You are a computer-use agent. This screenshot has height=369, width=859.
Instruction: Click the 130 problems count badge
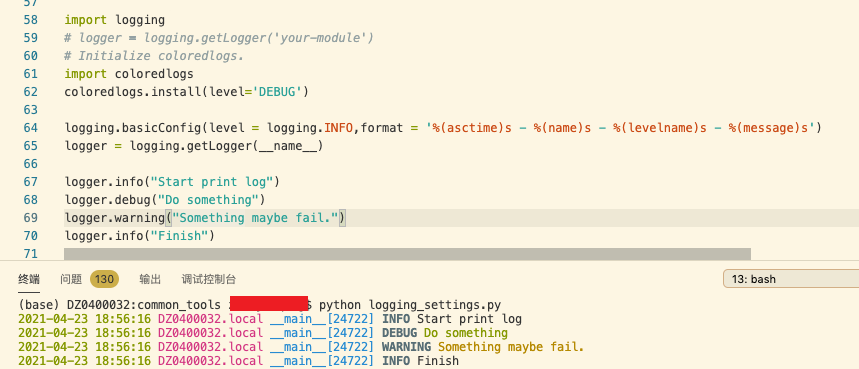pyautogui.click(x=104, y=279)
